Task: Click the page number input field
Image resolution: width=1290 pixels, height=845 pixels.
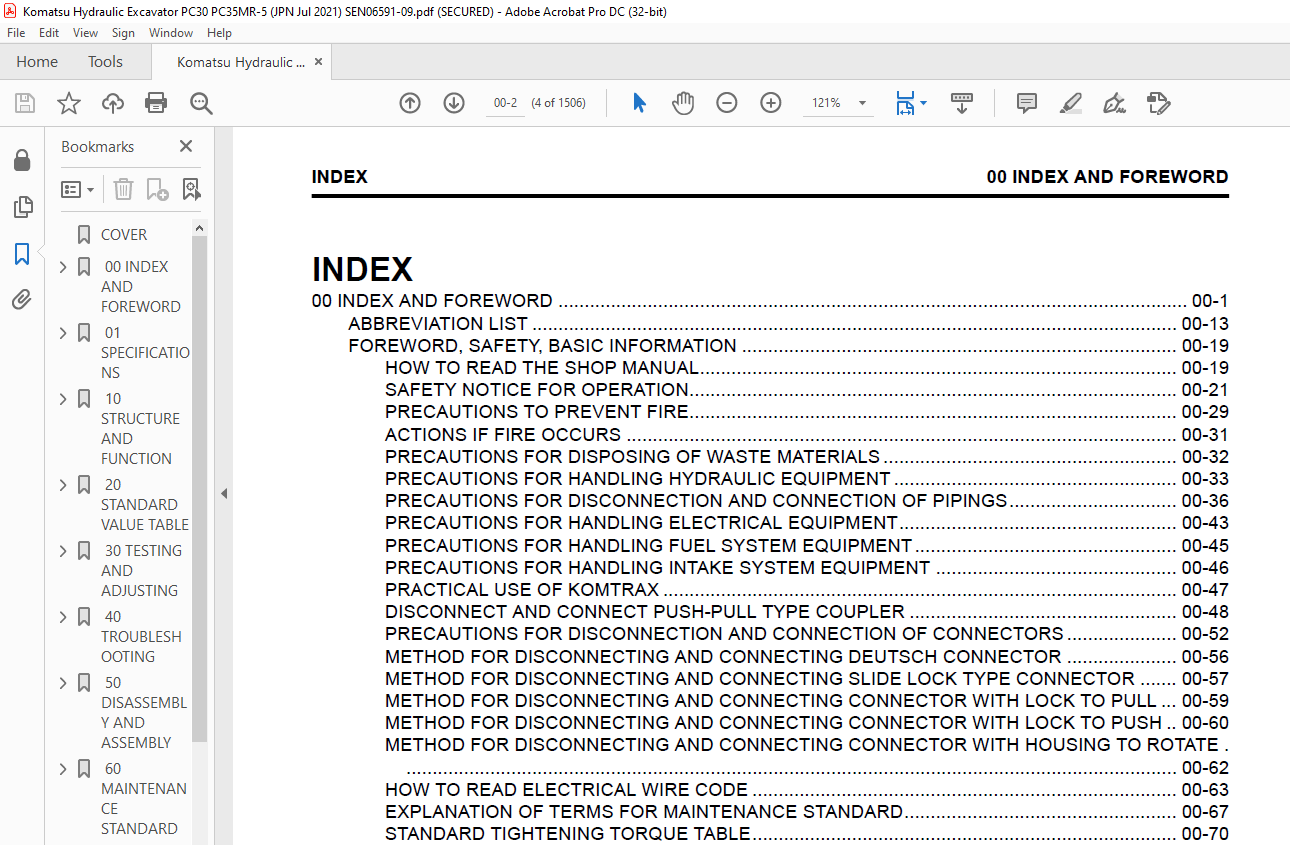Action: (x=506, y=103)
